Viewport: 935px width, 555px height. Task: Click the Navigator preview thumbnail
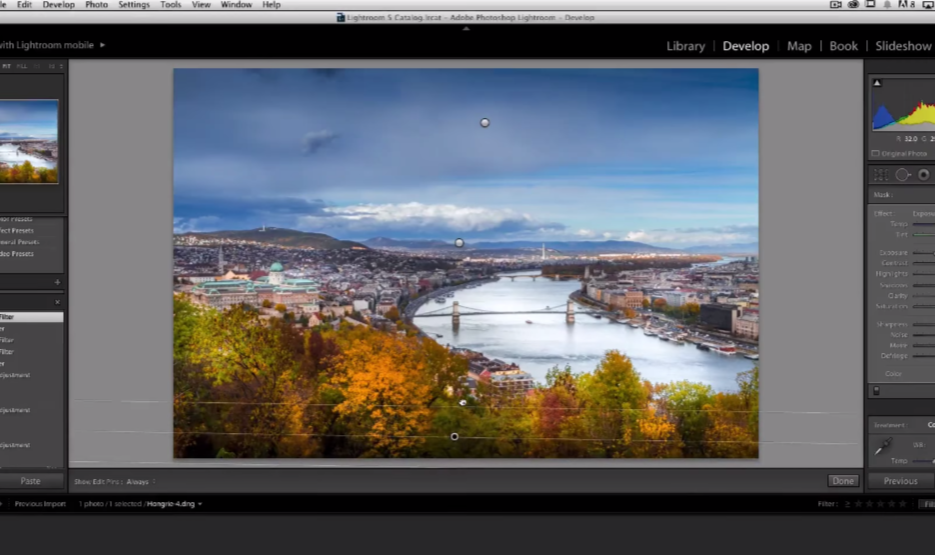pyautogui.click(x=29, y=140)
